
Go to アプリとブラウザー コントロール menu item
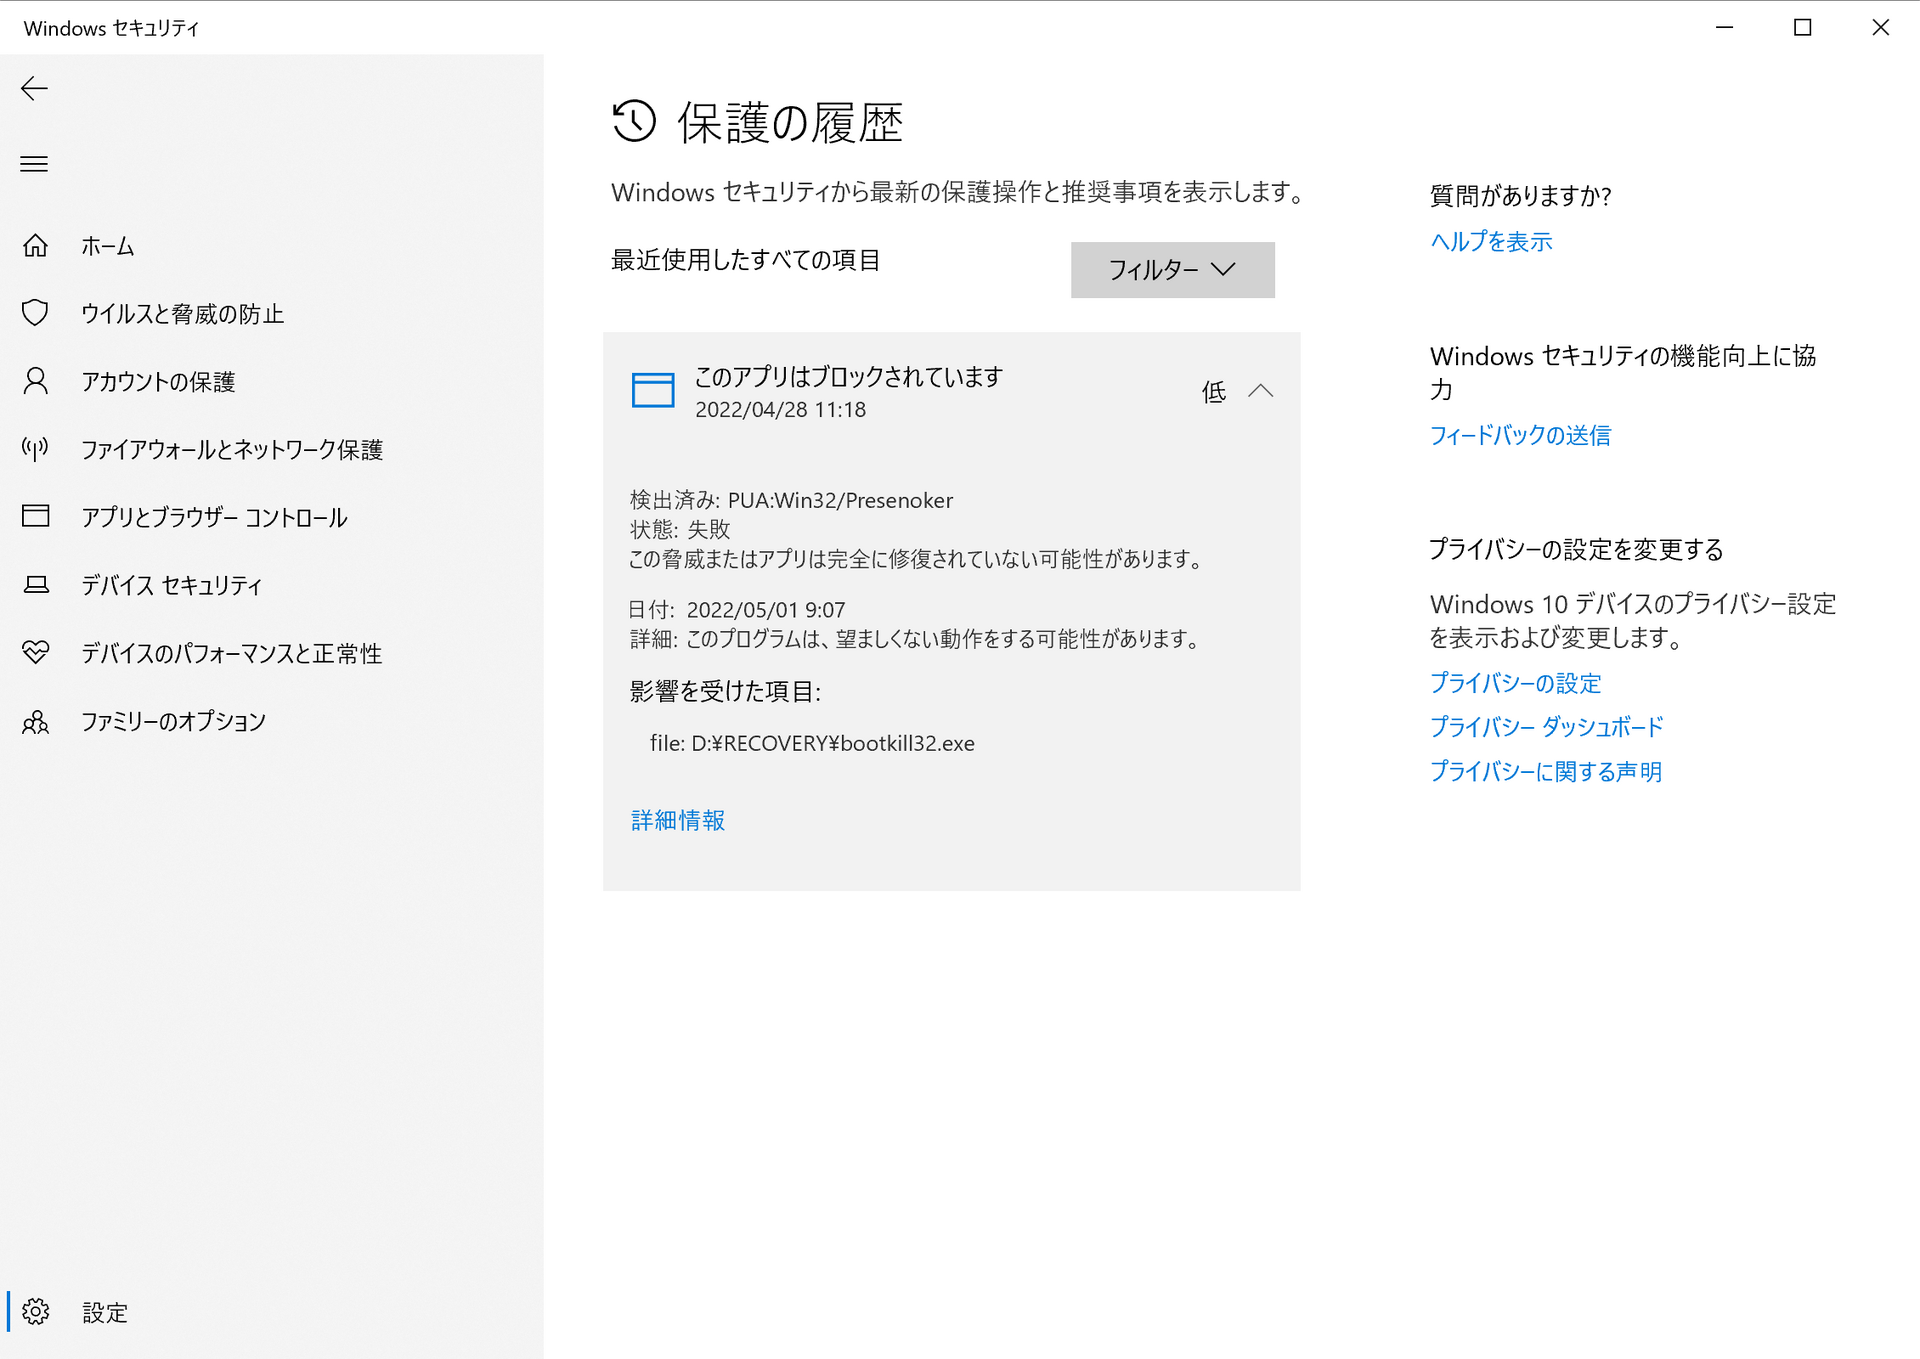214,517
